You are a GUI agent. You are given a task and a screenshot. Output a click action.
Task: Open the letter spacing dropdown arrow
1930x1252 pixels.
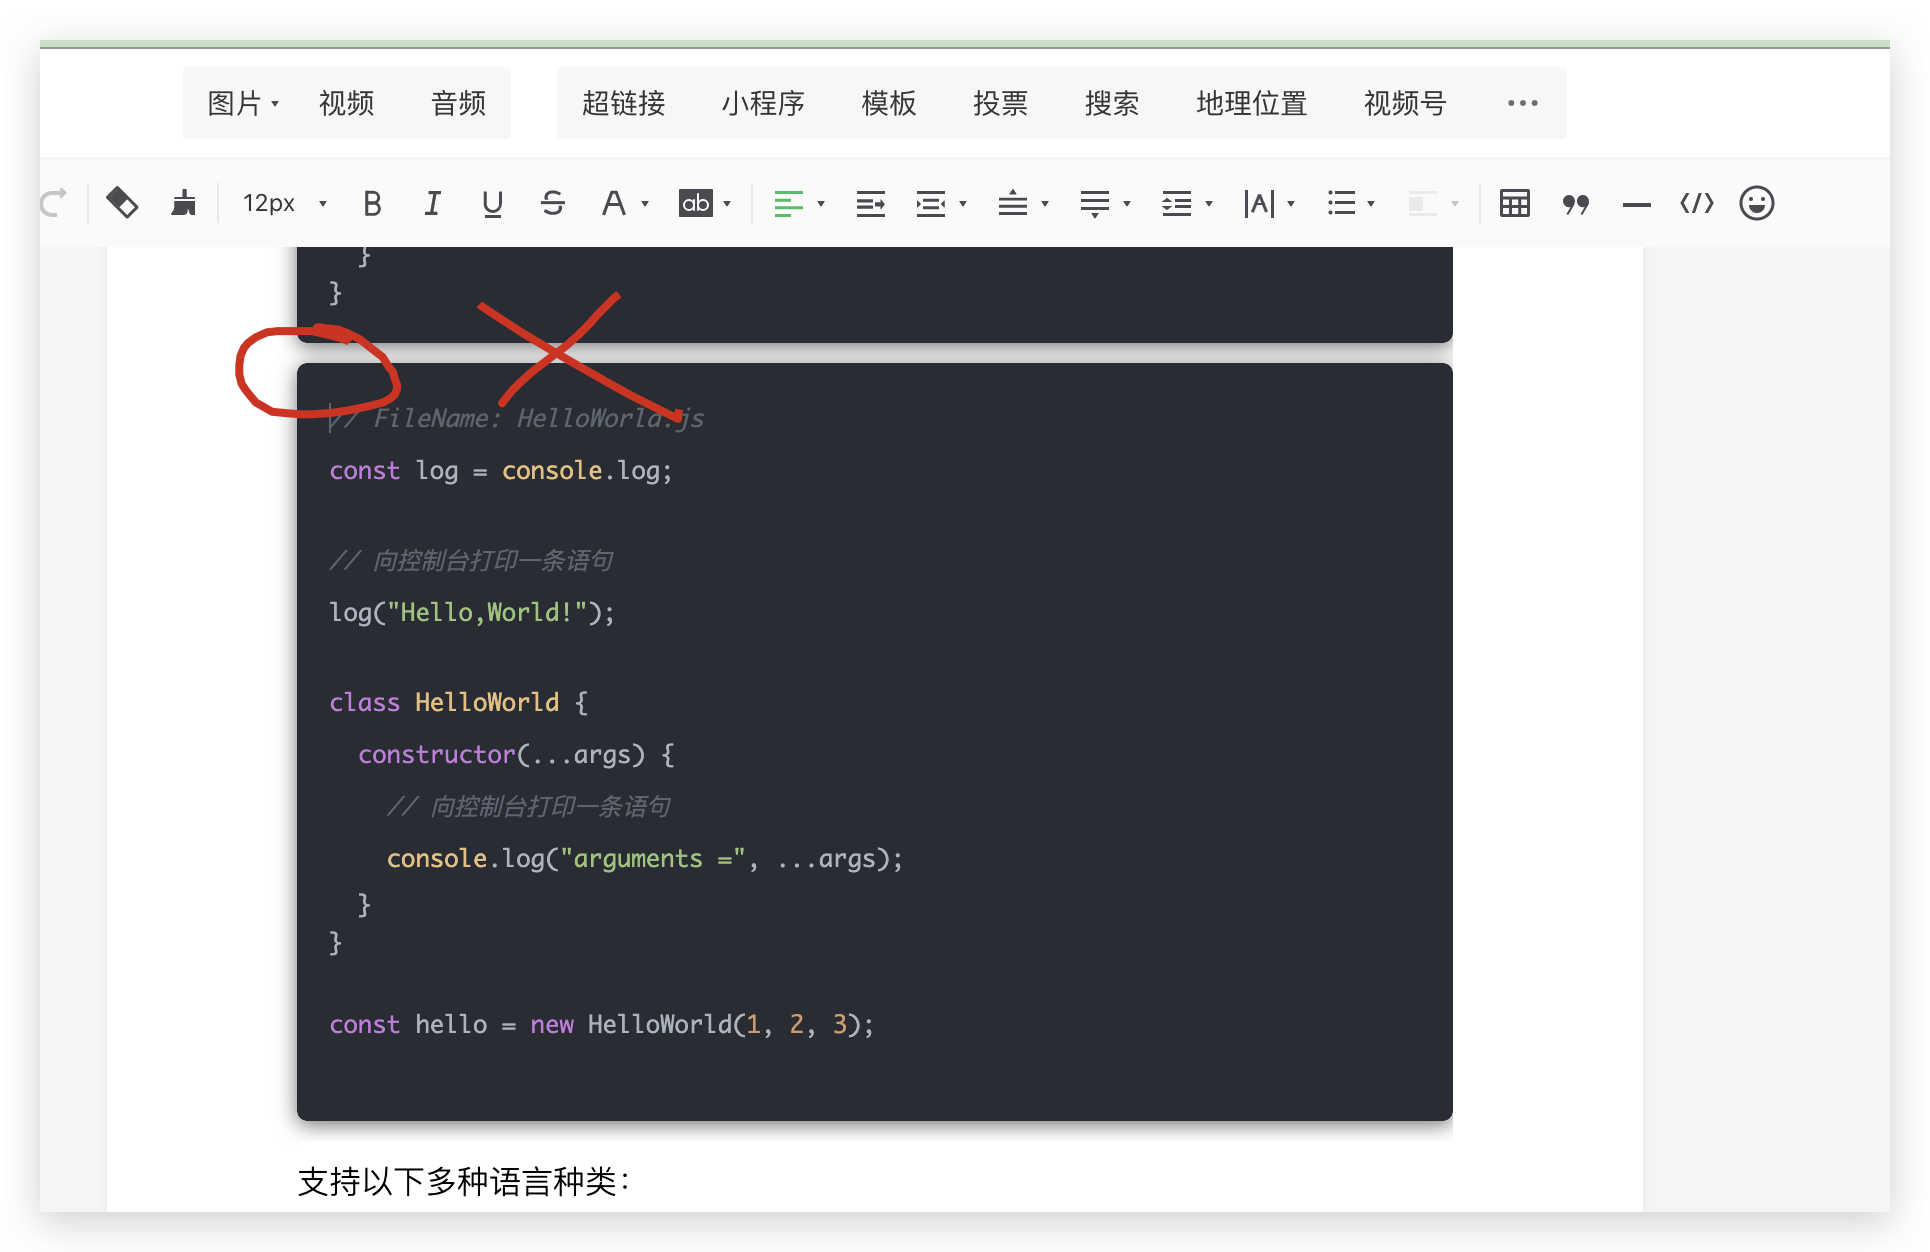pos(1291,204)
